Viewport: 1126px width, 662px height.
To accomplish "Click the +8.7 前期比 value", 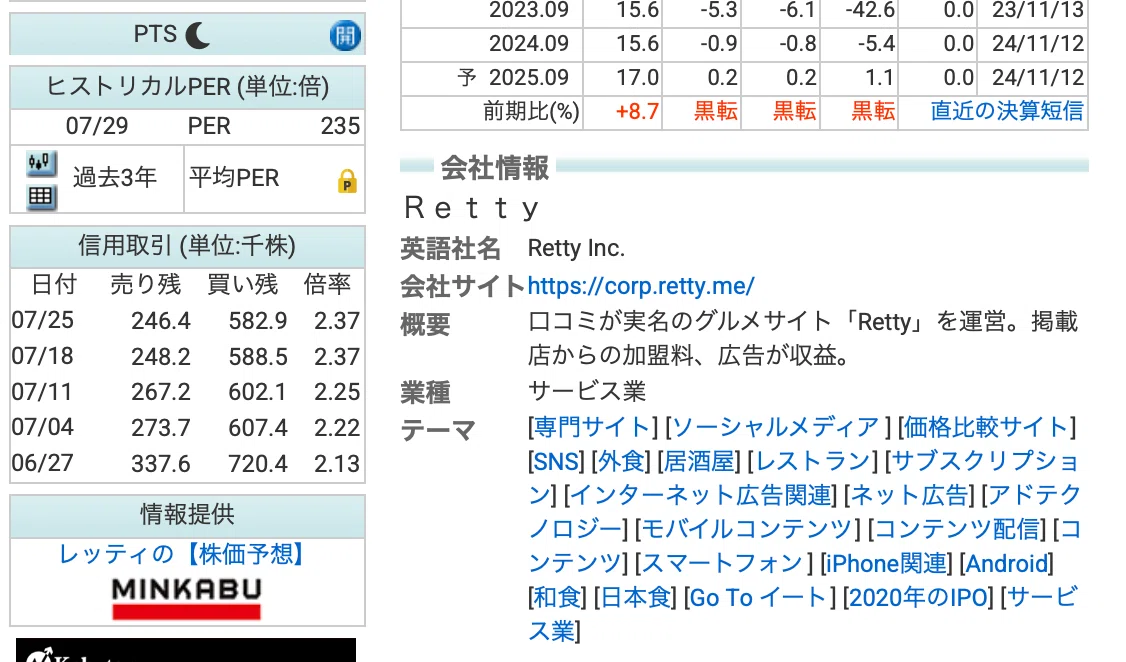I will pos(637,111).
